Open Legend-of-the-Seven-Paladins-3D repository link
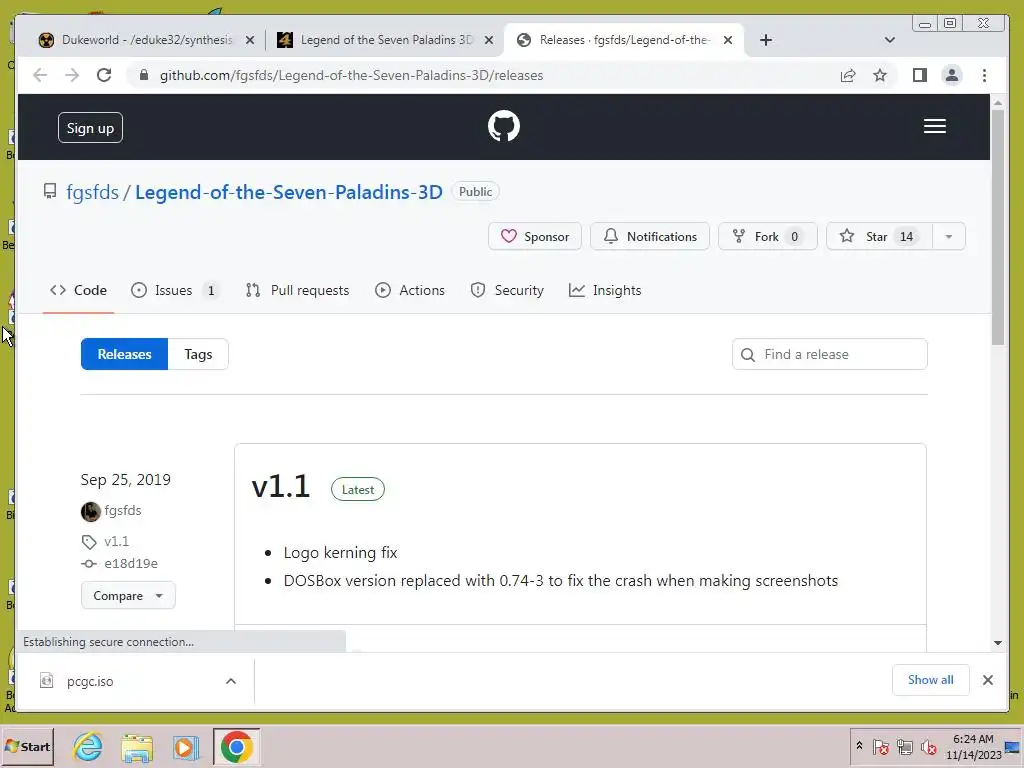This screenshot has width=1024, height=768. pyautogui.click(x=289, y=192)
